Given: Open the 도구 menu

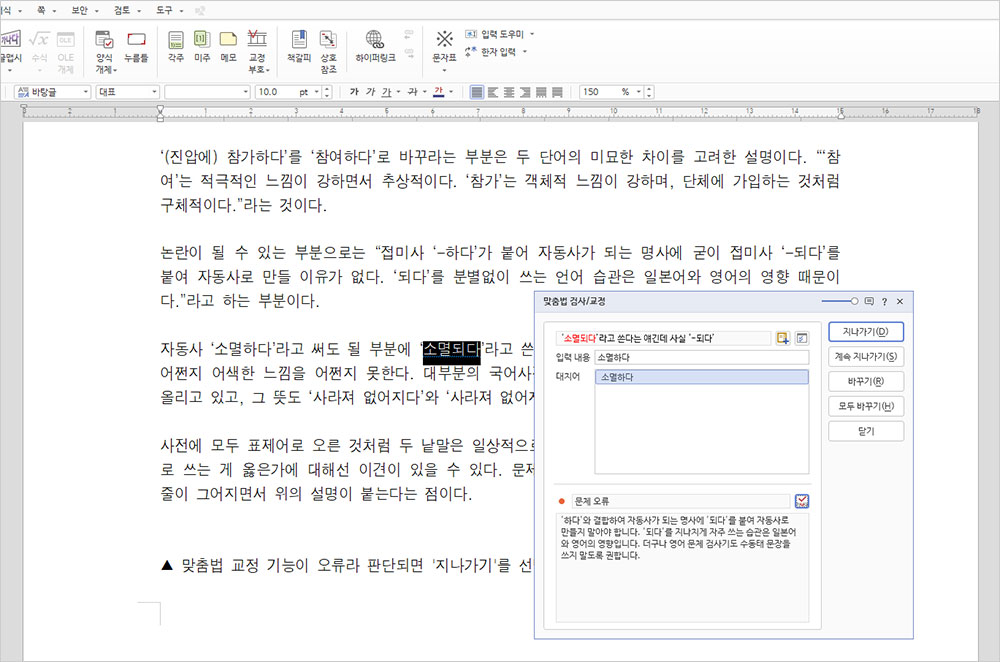Looking at the screenshot, I should click(x=170, y=10).
